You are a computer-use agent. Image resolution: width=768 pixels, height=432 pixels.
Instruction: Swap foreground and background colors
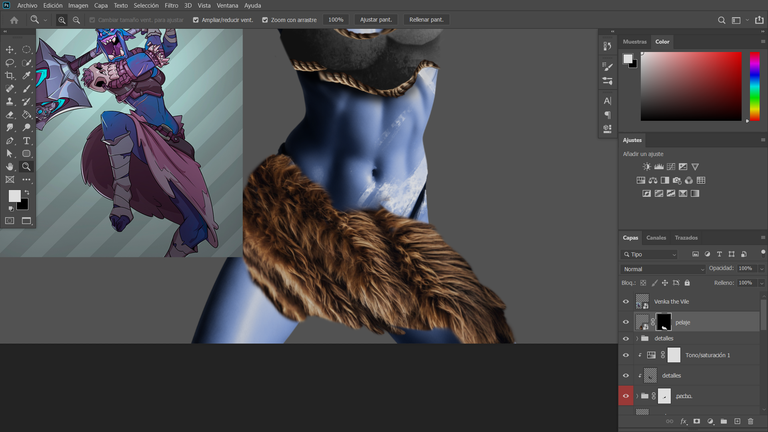point(27,192)
